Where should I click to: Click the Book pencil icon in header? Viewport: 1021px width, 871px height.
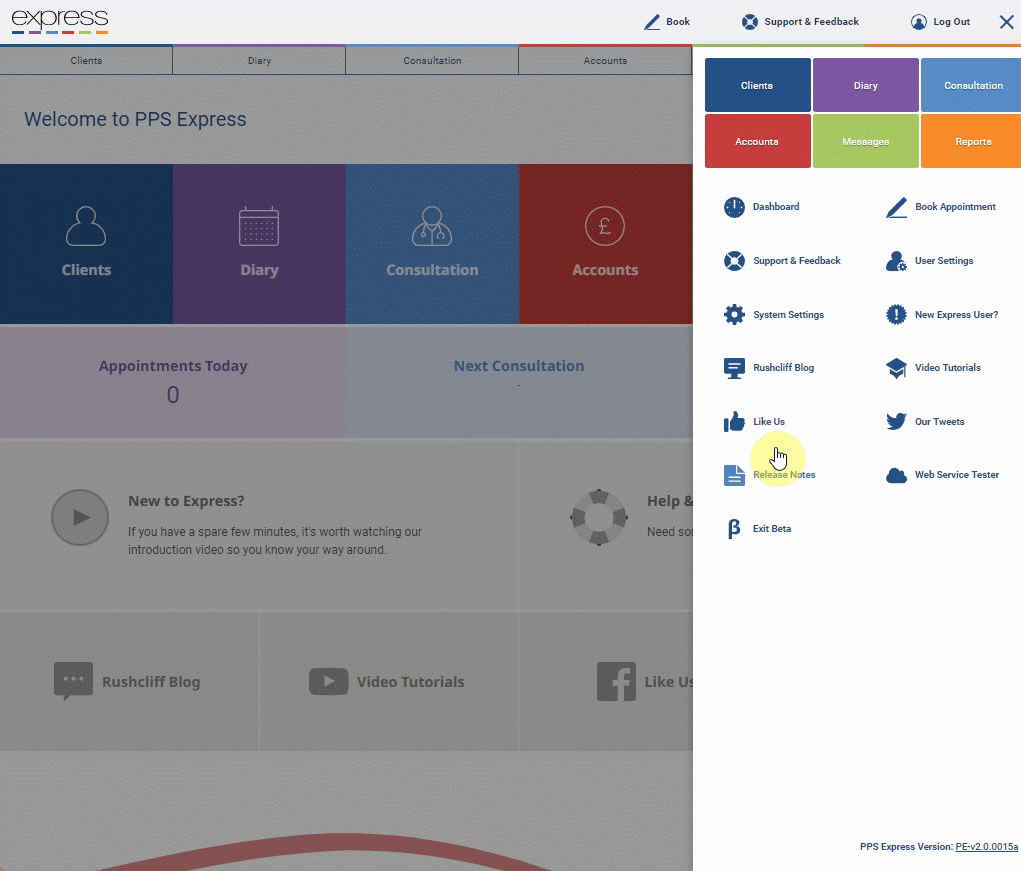pyautogui.click(x=652, y=22)
